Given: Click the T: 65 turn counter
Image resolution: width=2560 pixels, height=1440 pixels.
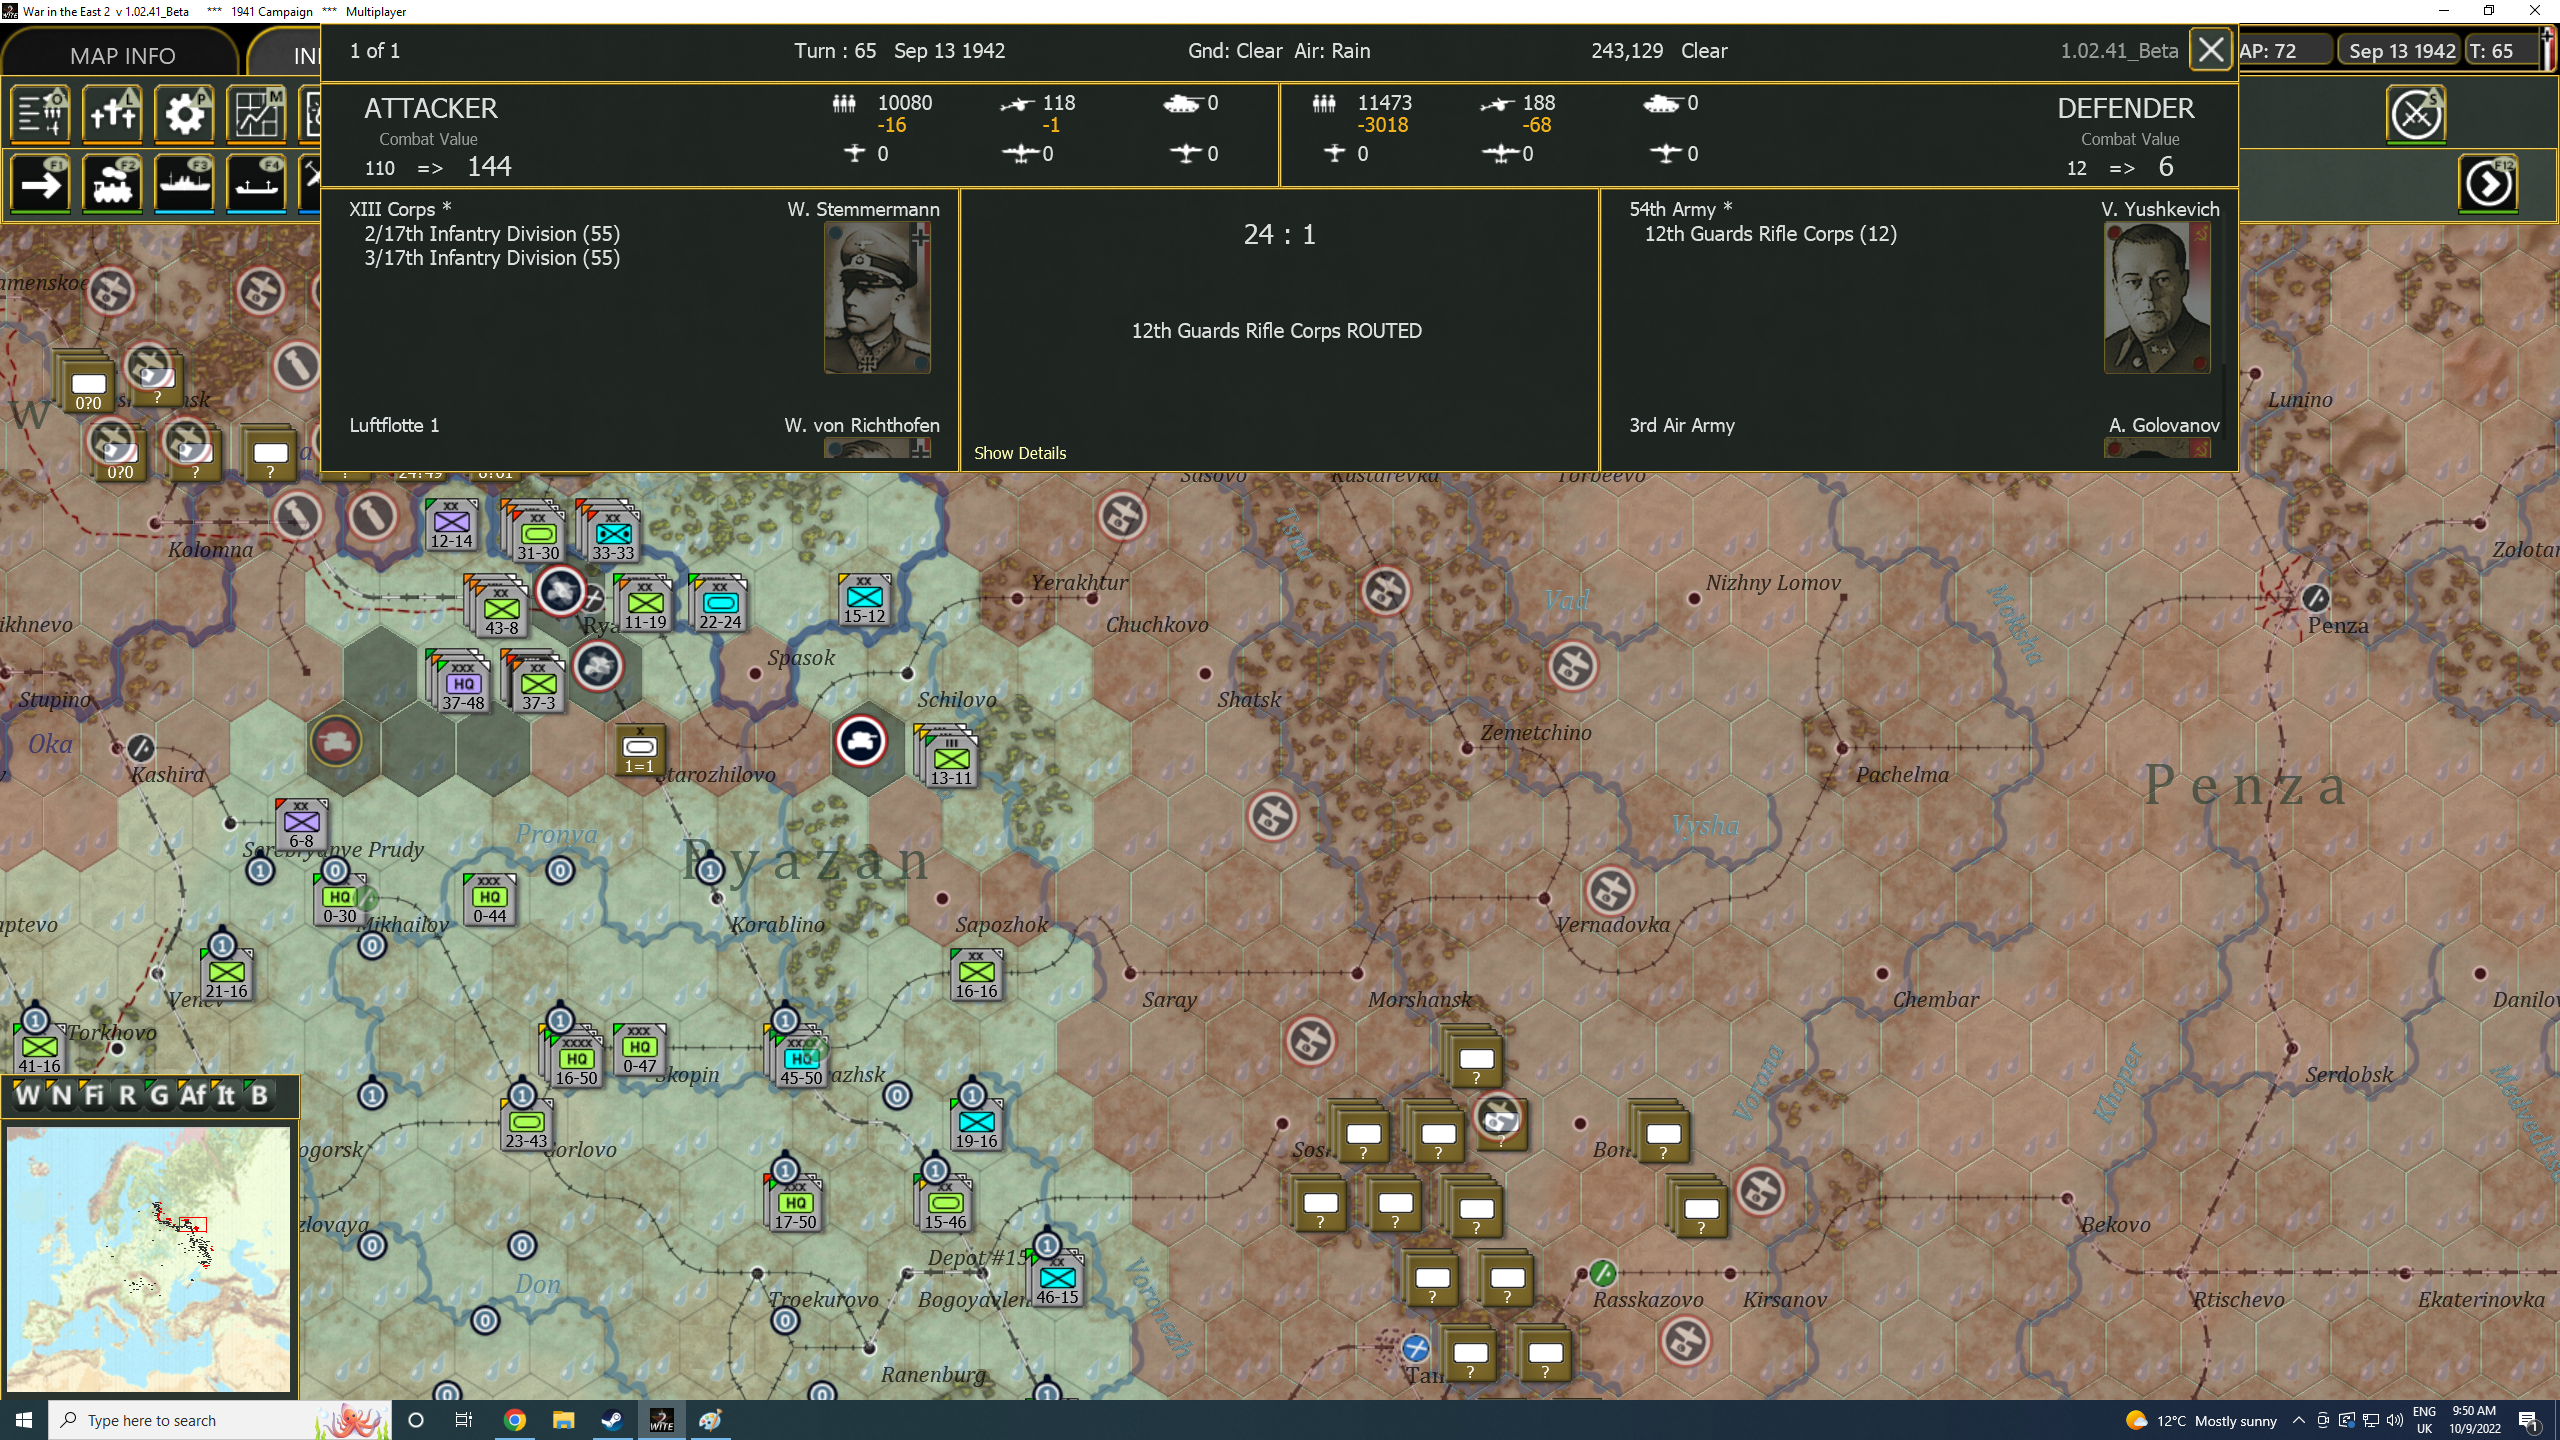Looking at the screenshot, I should click(2501, 51).
